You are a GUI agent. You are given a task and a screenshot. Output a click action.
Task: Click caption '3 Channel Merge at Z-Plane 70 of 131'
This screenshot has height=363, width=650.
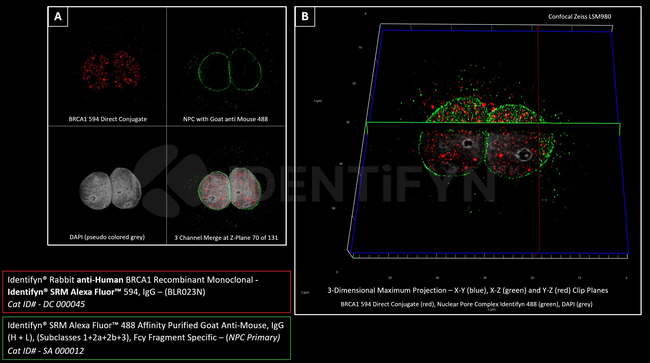[226, 238]
